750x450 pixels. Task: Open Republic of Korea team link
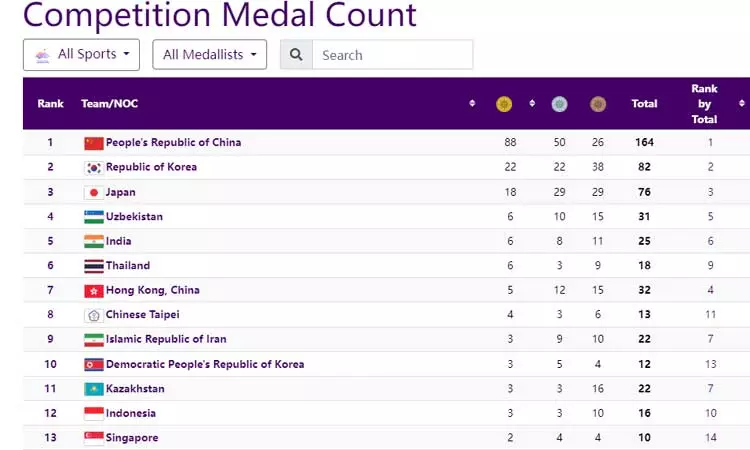pos(151,167)
